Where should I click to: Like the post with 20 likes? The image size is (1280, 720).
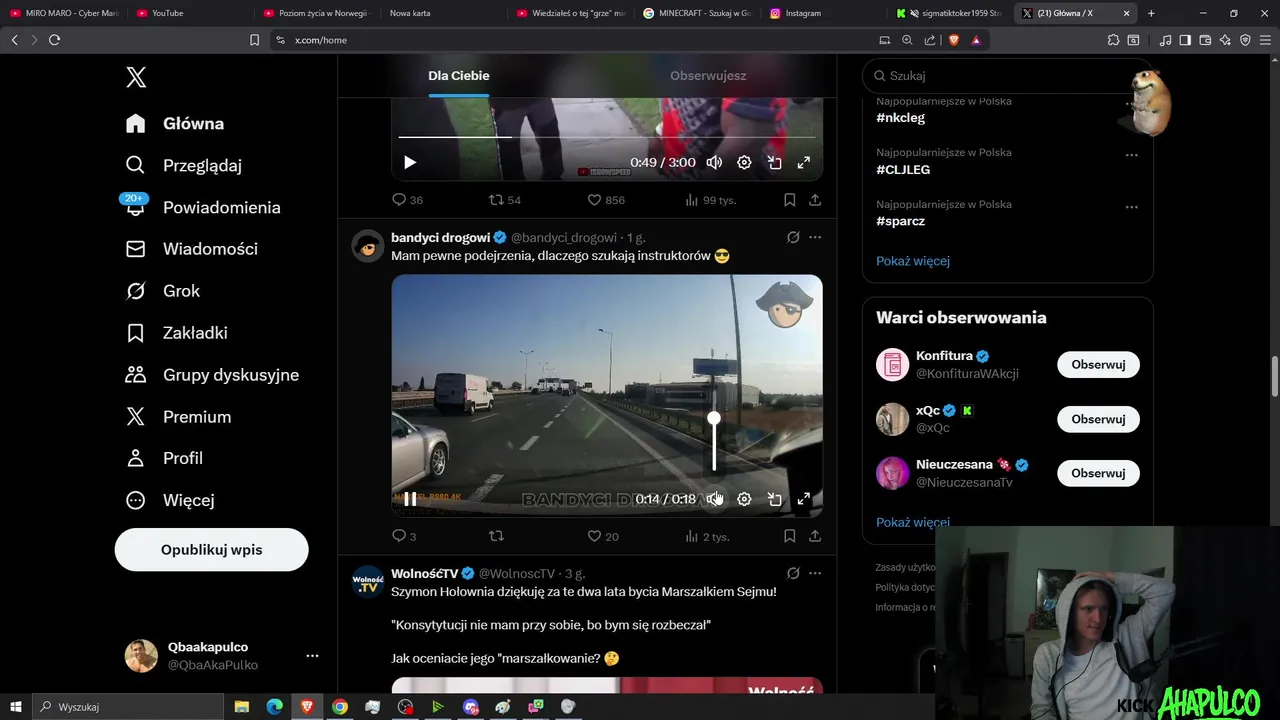pyautogui.click(x=603, y=536)
